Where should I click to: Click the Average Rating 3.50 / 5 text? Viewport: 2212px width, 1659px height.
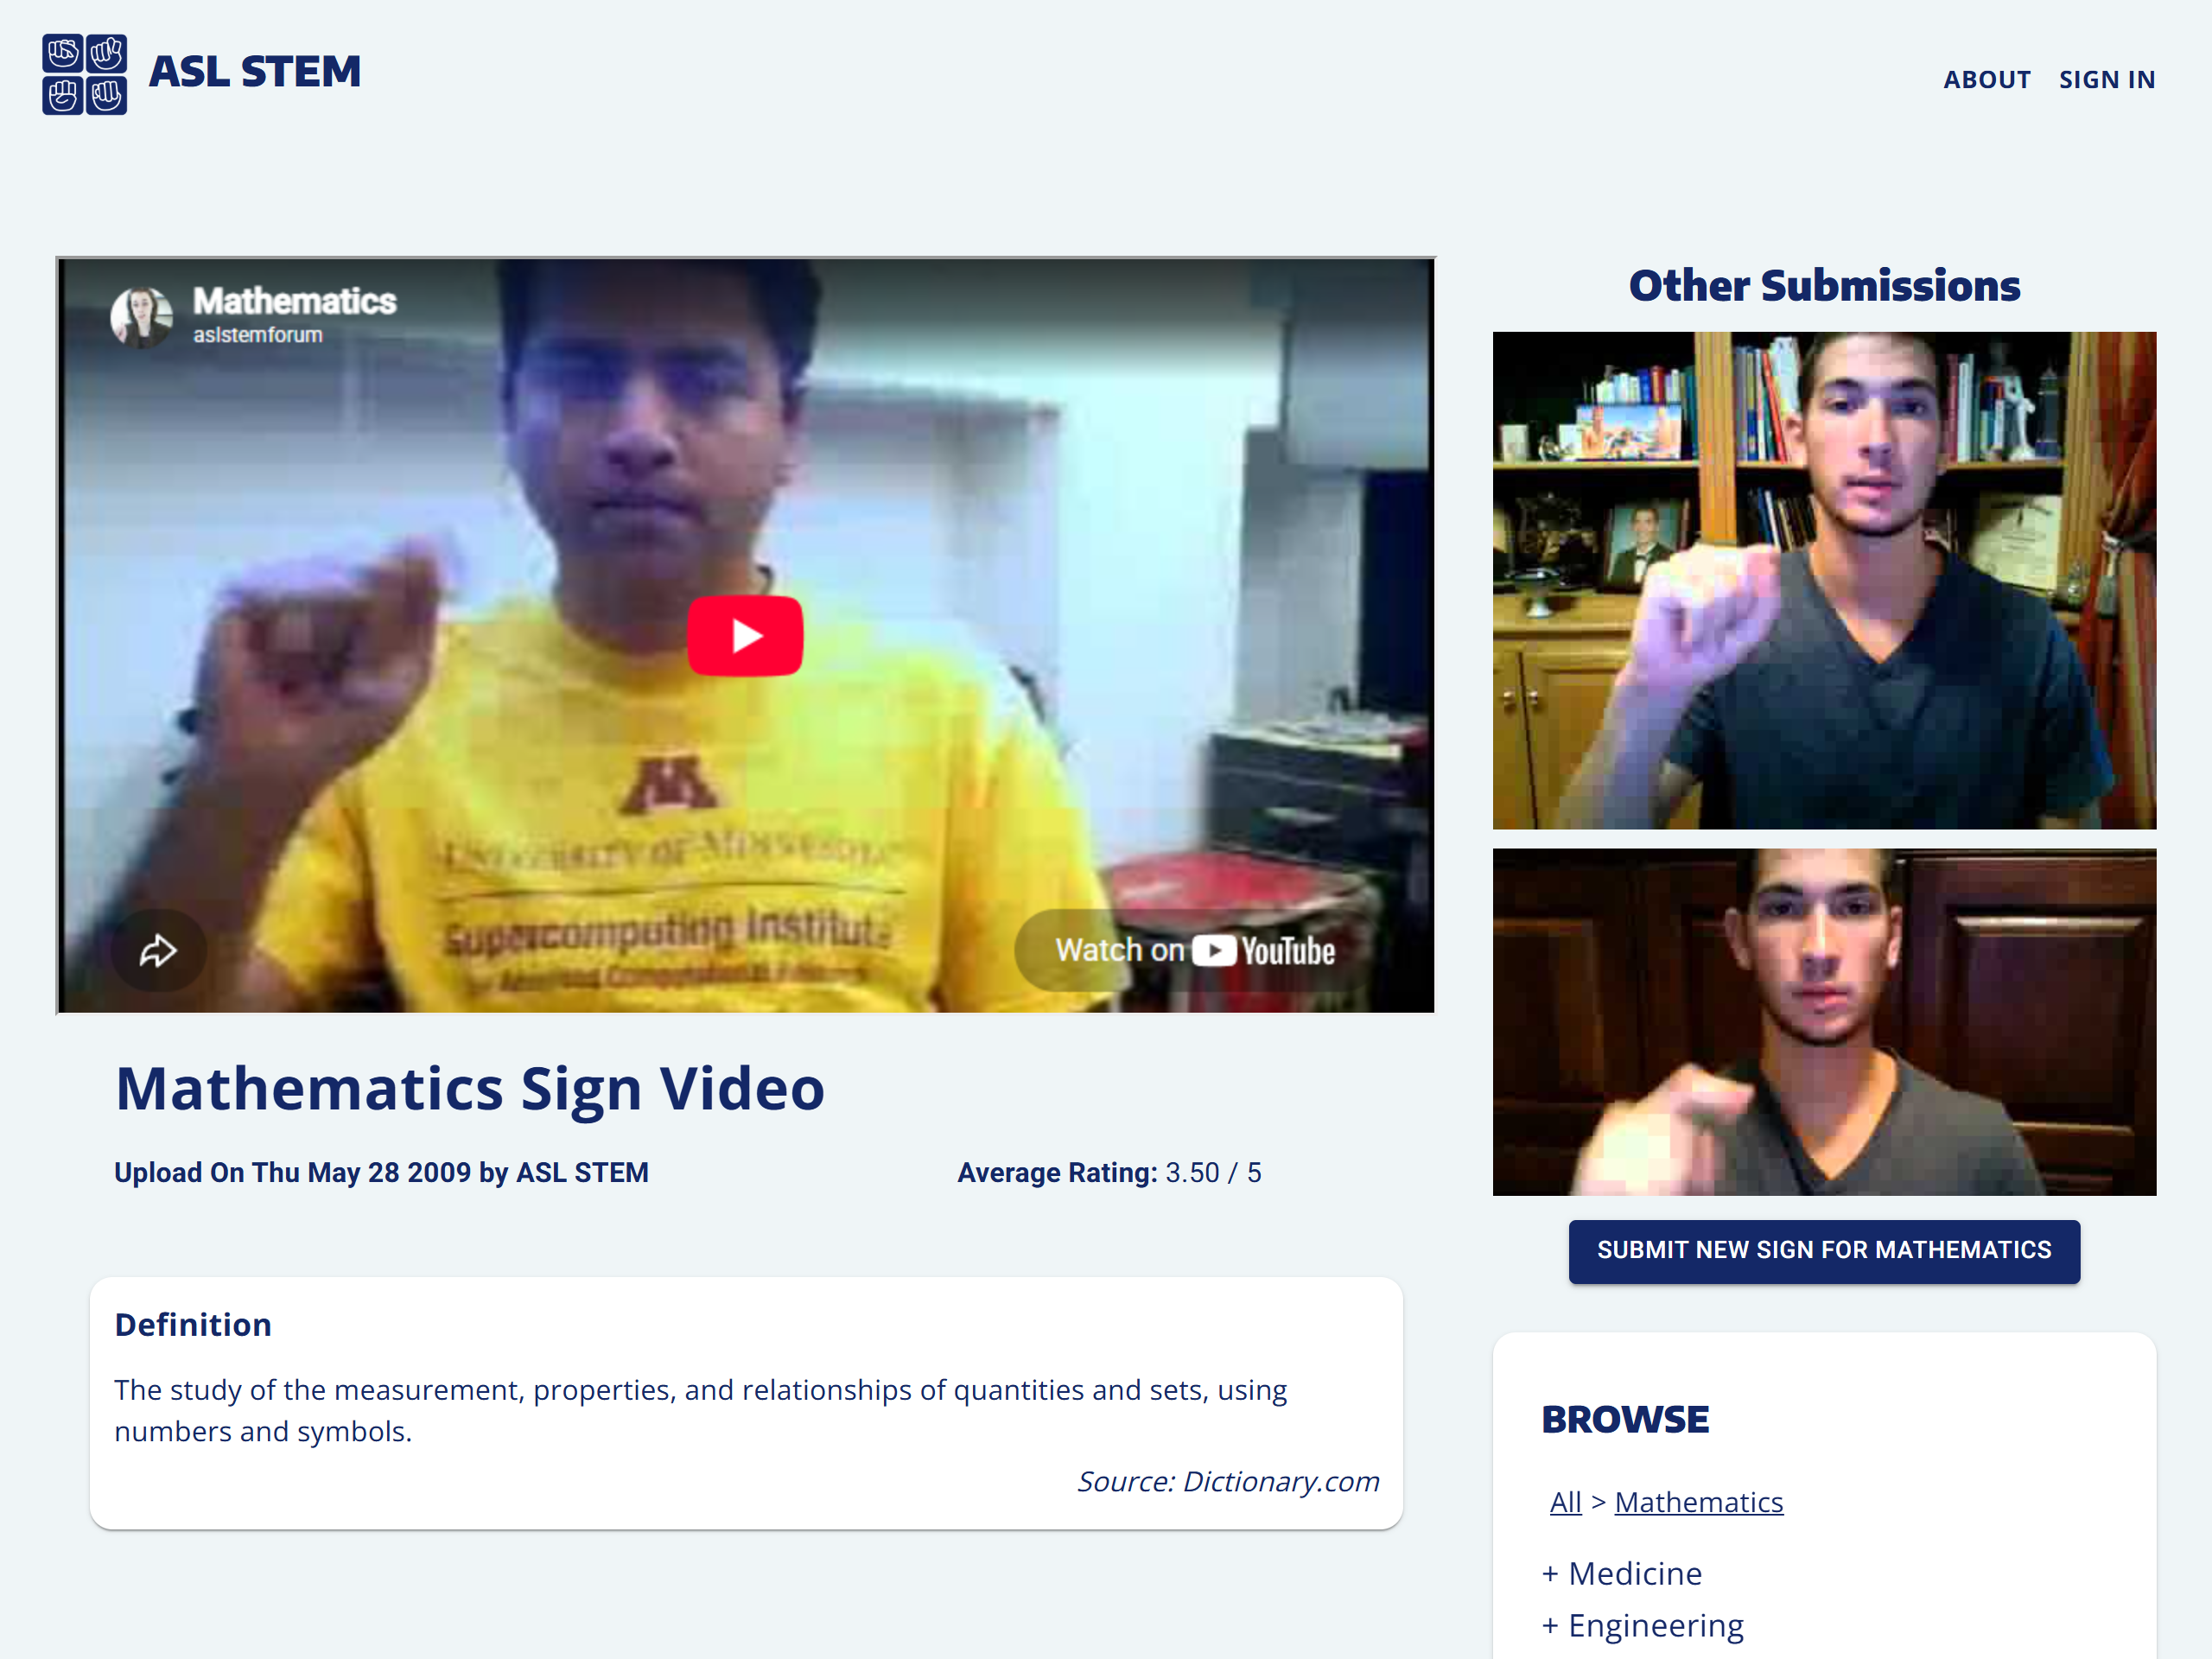[x=1109, y=1172]
